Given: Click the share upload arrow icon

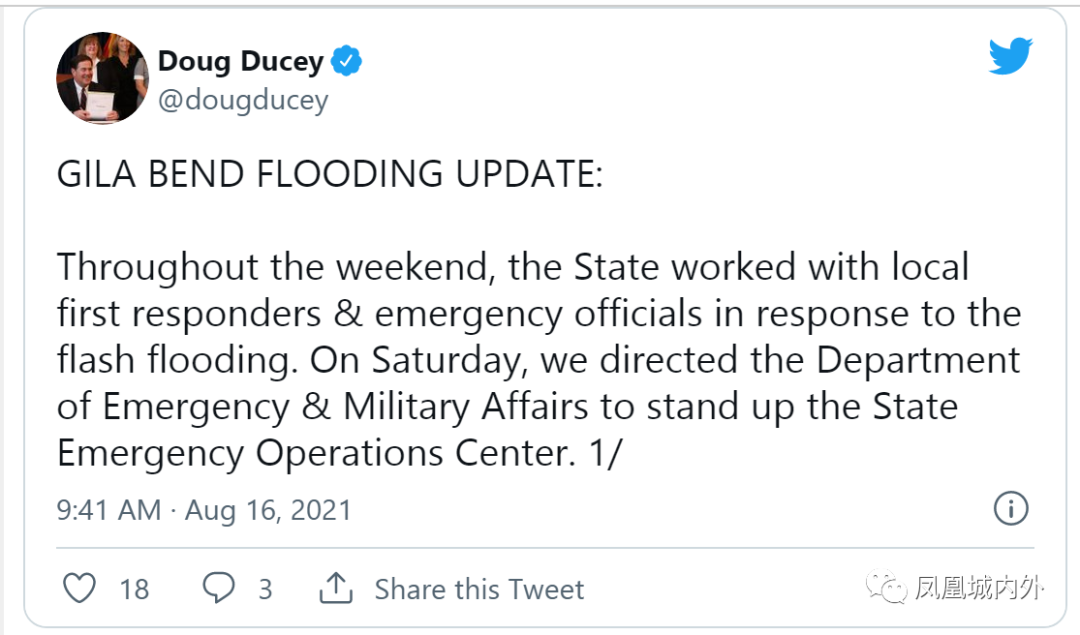Looking at the screenshot, I should (336, 588).
